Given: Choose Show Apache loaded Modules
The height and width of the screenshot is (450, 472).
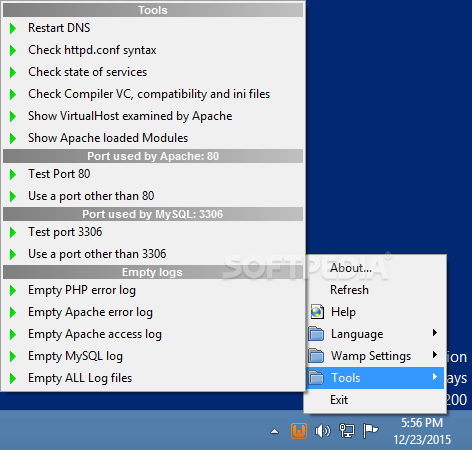Looking at the screenshot, I should pos(153,138).
